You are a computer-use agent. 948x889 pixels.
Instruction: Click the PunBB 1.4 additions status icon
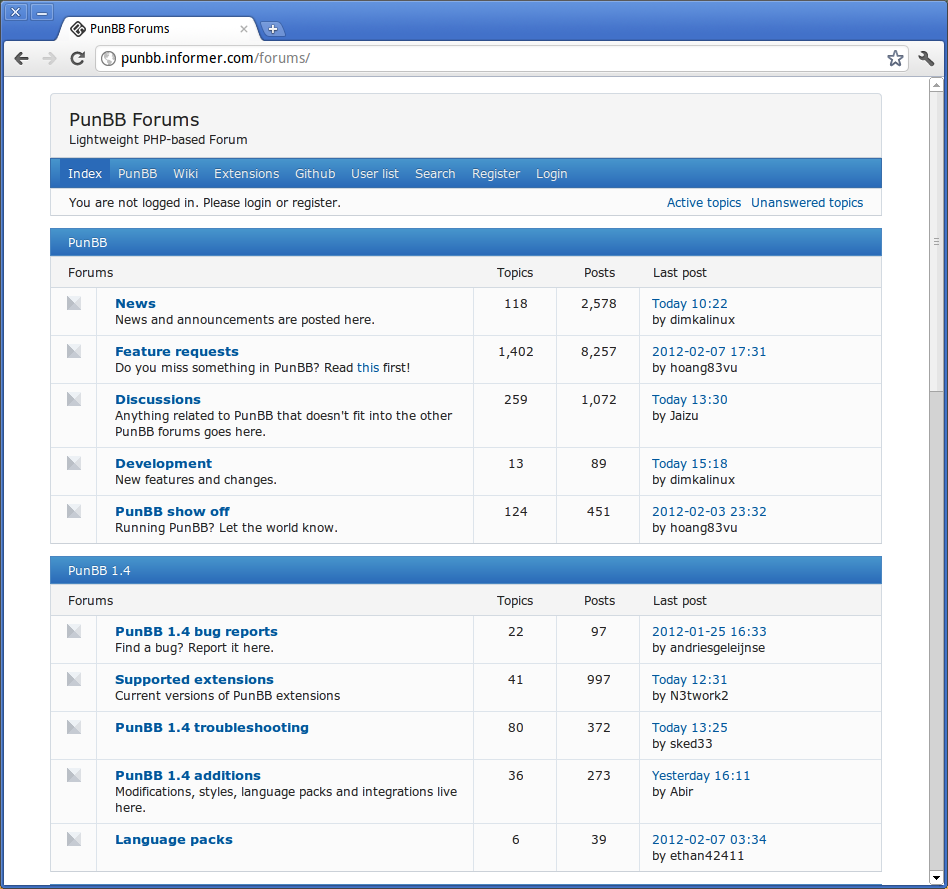74,775
